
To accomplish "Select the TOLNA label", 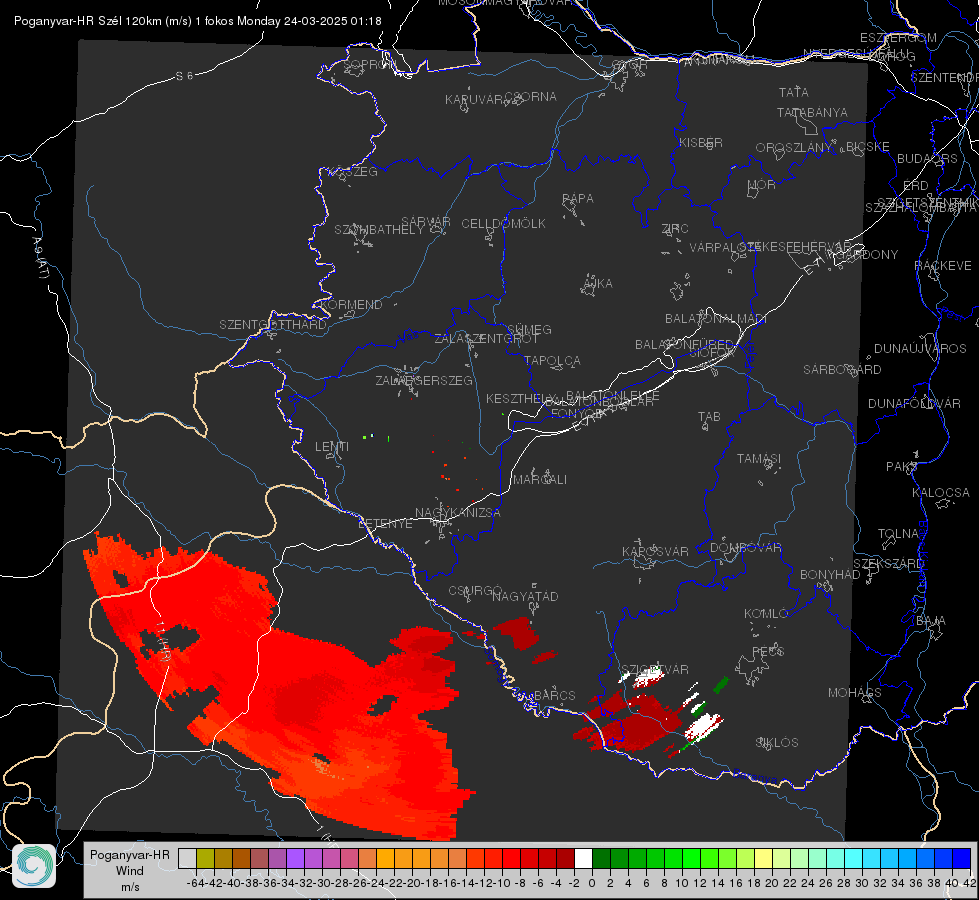I will (x=898, y=533).
